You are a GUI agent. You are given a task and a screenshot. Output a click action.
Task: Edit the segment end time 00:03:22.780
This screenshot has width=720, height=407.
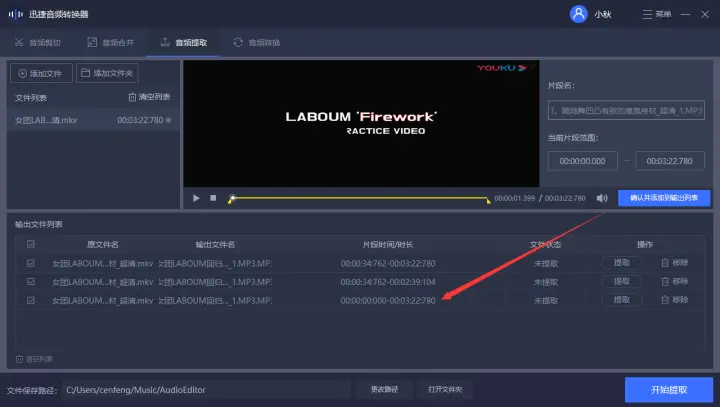click(x=669, y=161)
